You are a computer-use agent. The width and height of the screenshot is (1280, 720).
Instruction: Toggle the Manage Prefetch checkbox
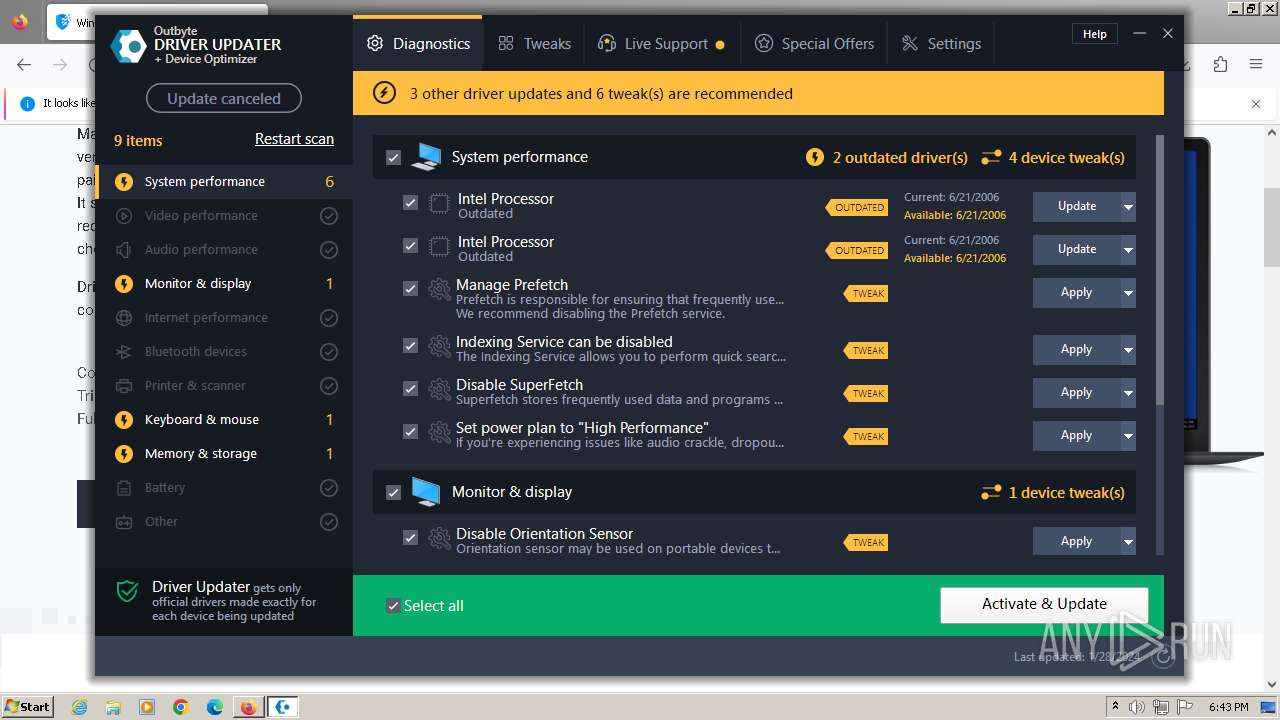pos(410,289)
